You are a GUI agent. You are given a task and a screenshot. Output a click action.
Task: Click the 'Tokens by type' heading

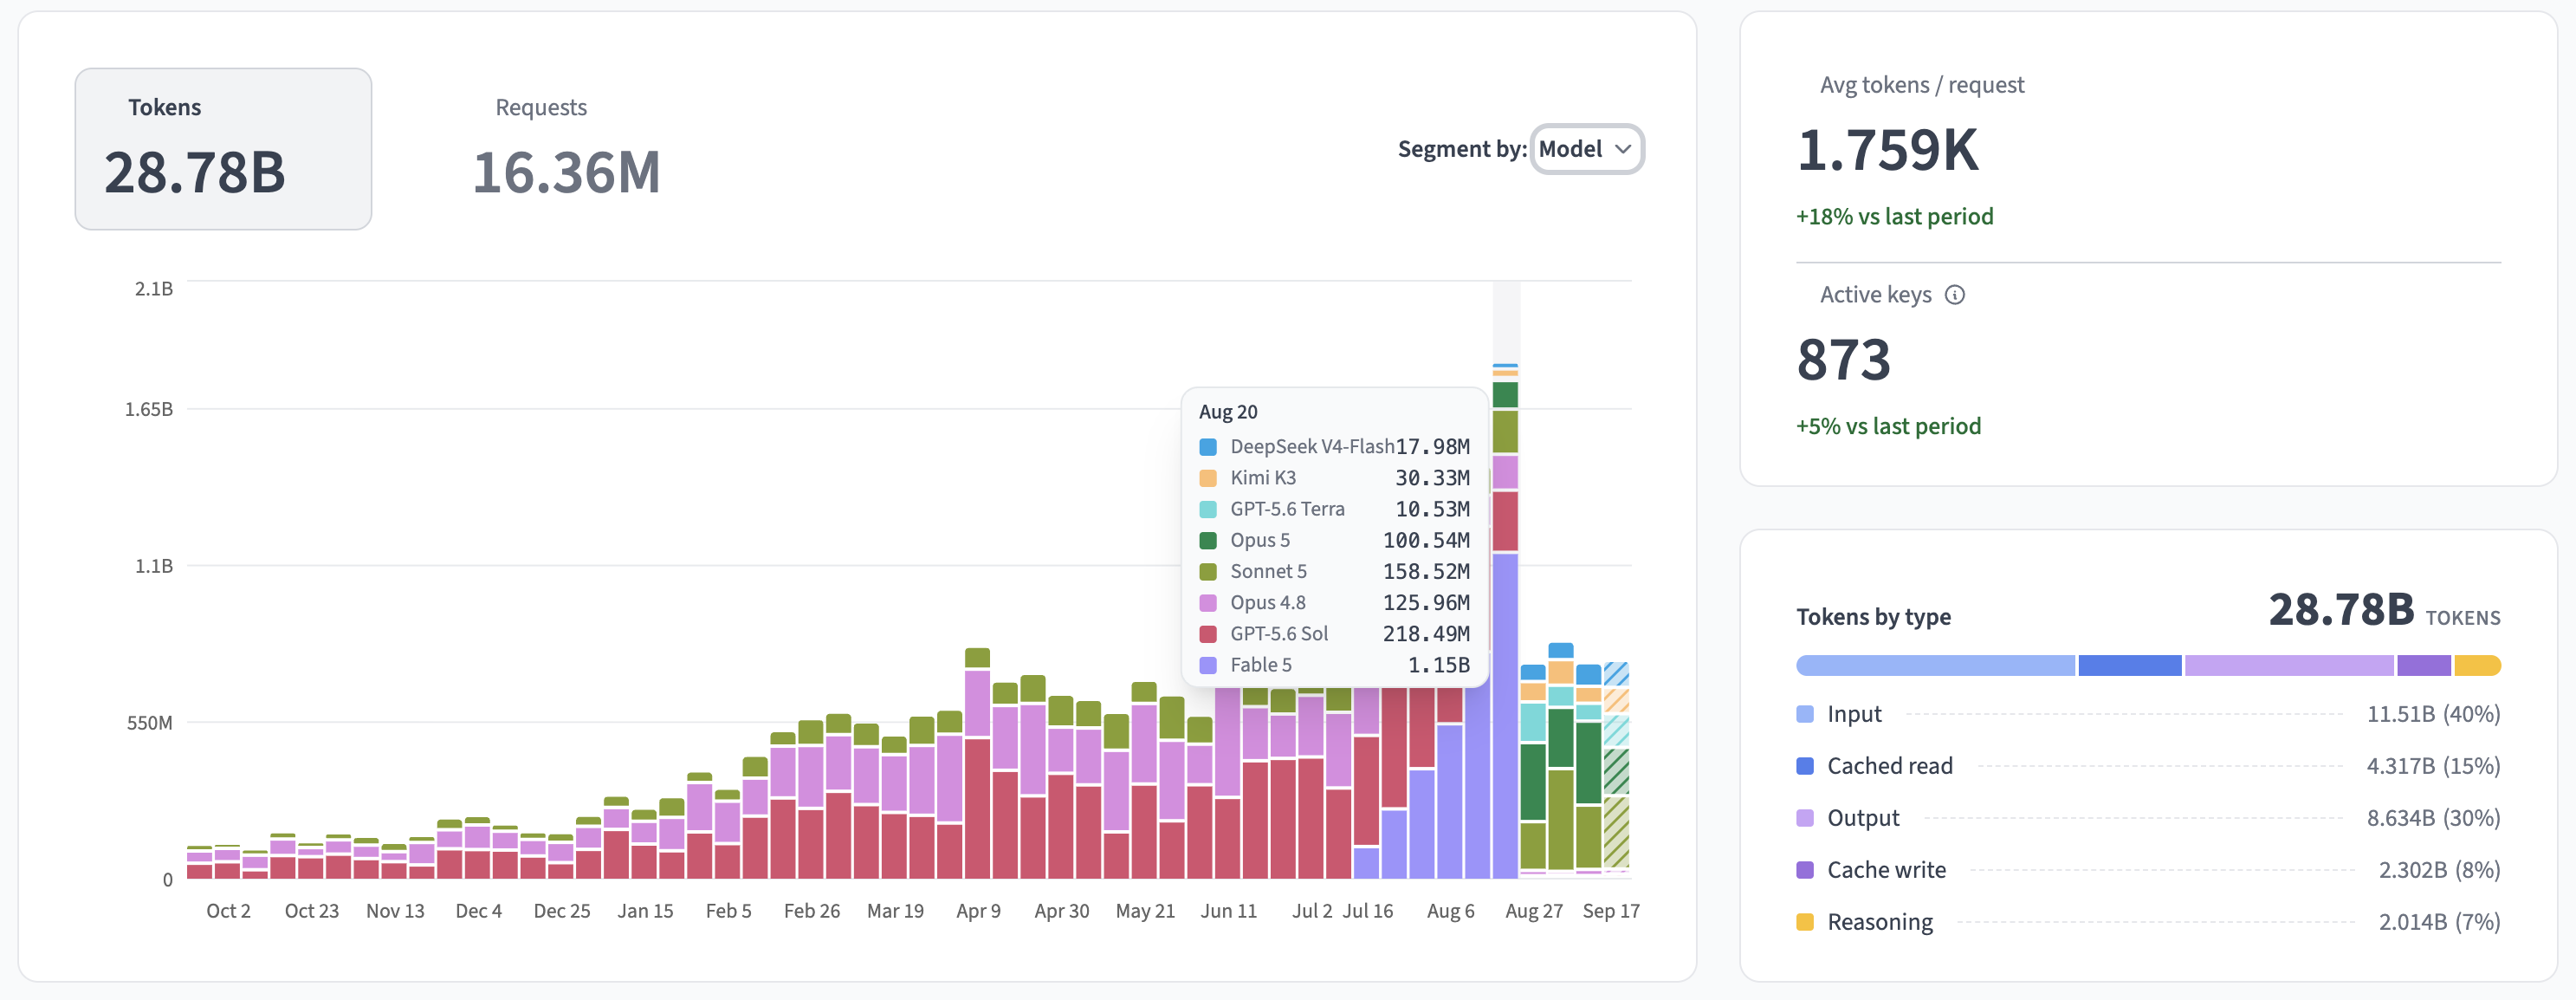1873,617
